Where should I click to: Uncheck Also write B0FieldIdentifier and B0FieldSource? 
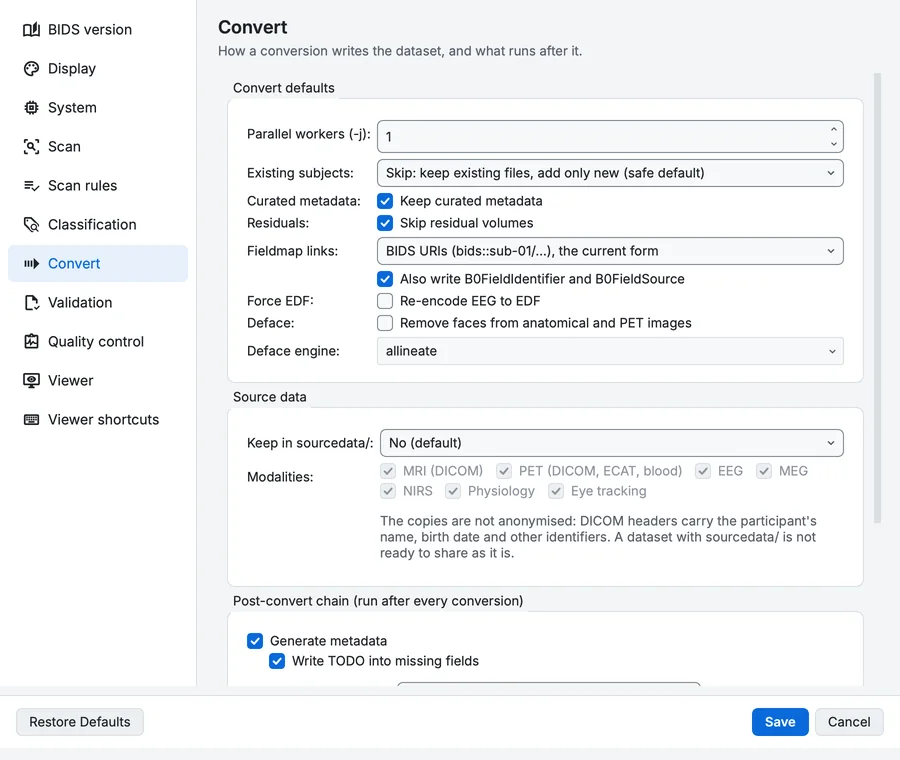[x=385, y=279]
